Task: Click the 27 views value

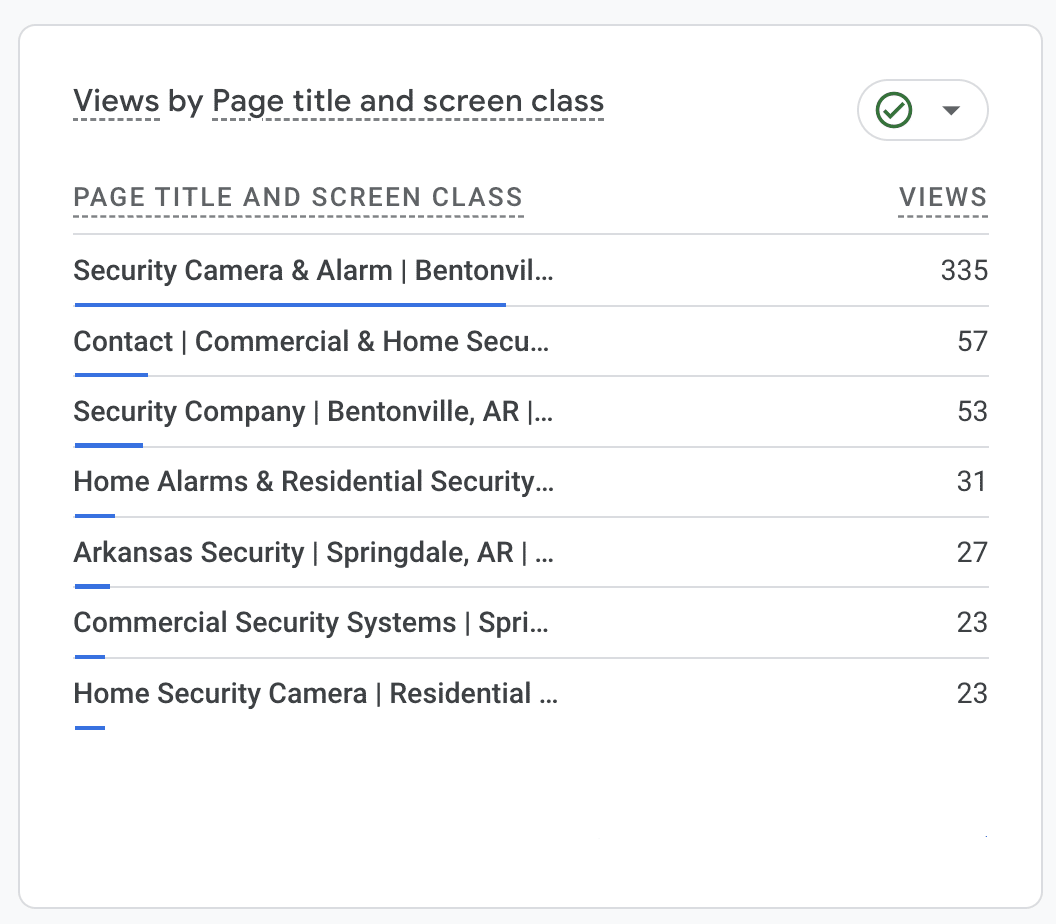Action: (x=972, y=553)
